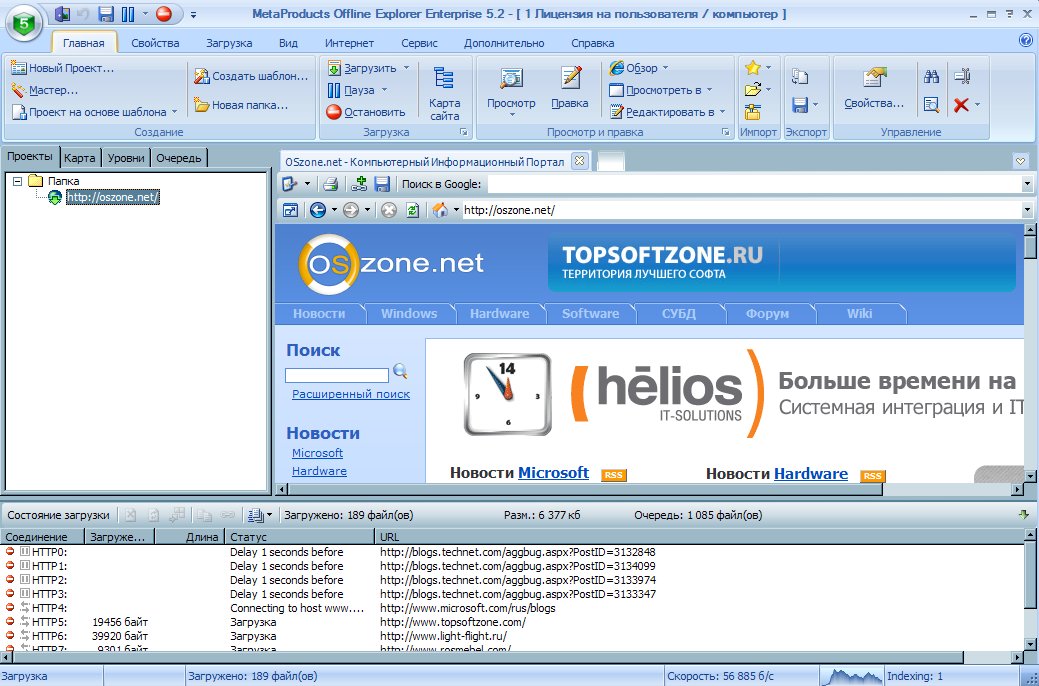Screen dimensions: 1039x686
Task: Click the Правка edit icon
Action: tap(570, 78)
